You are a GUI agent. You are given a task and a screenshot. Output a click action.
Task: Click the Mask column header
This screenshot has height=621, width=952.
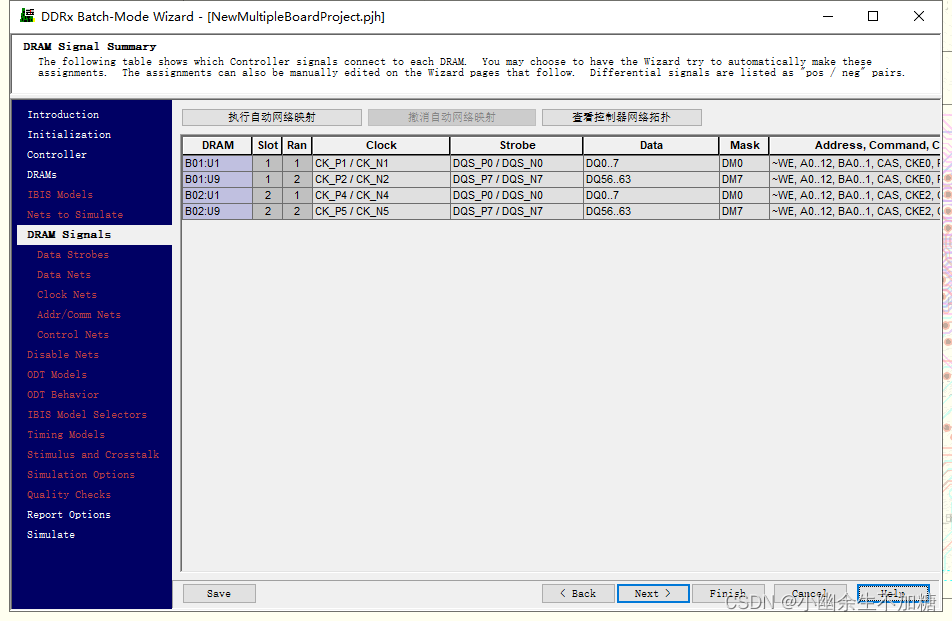pyautogui.click(x=744, y=146)
